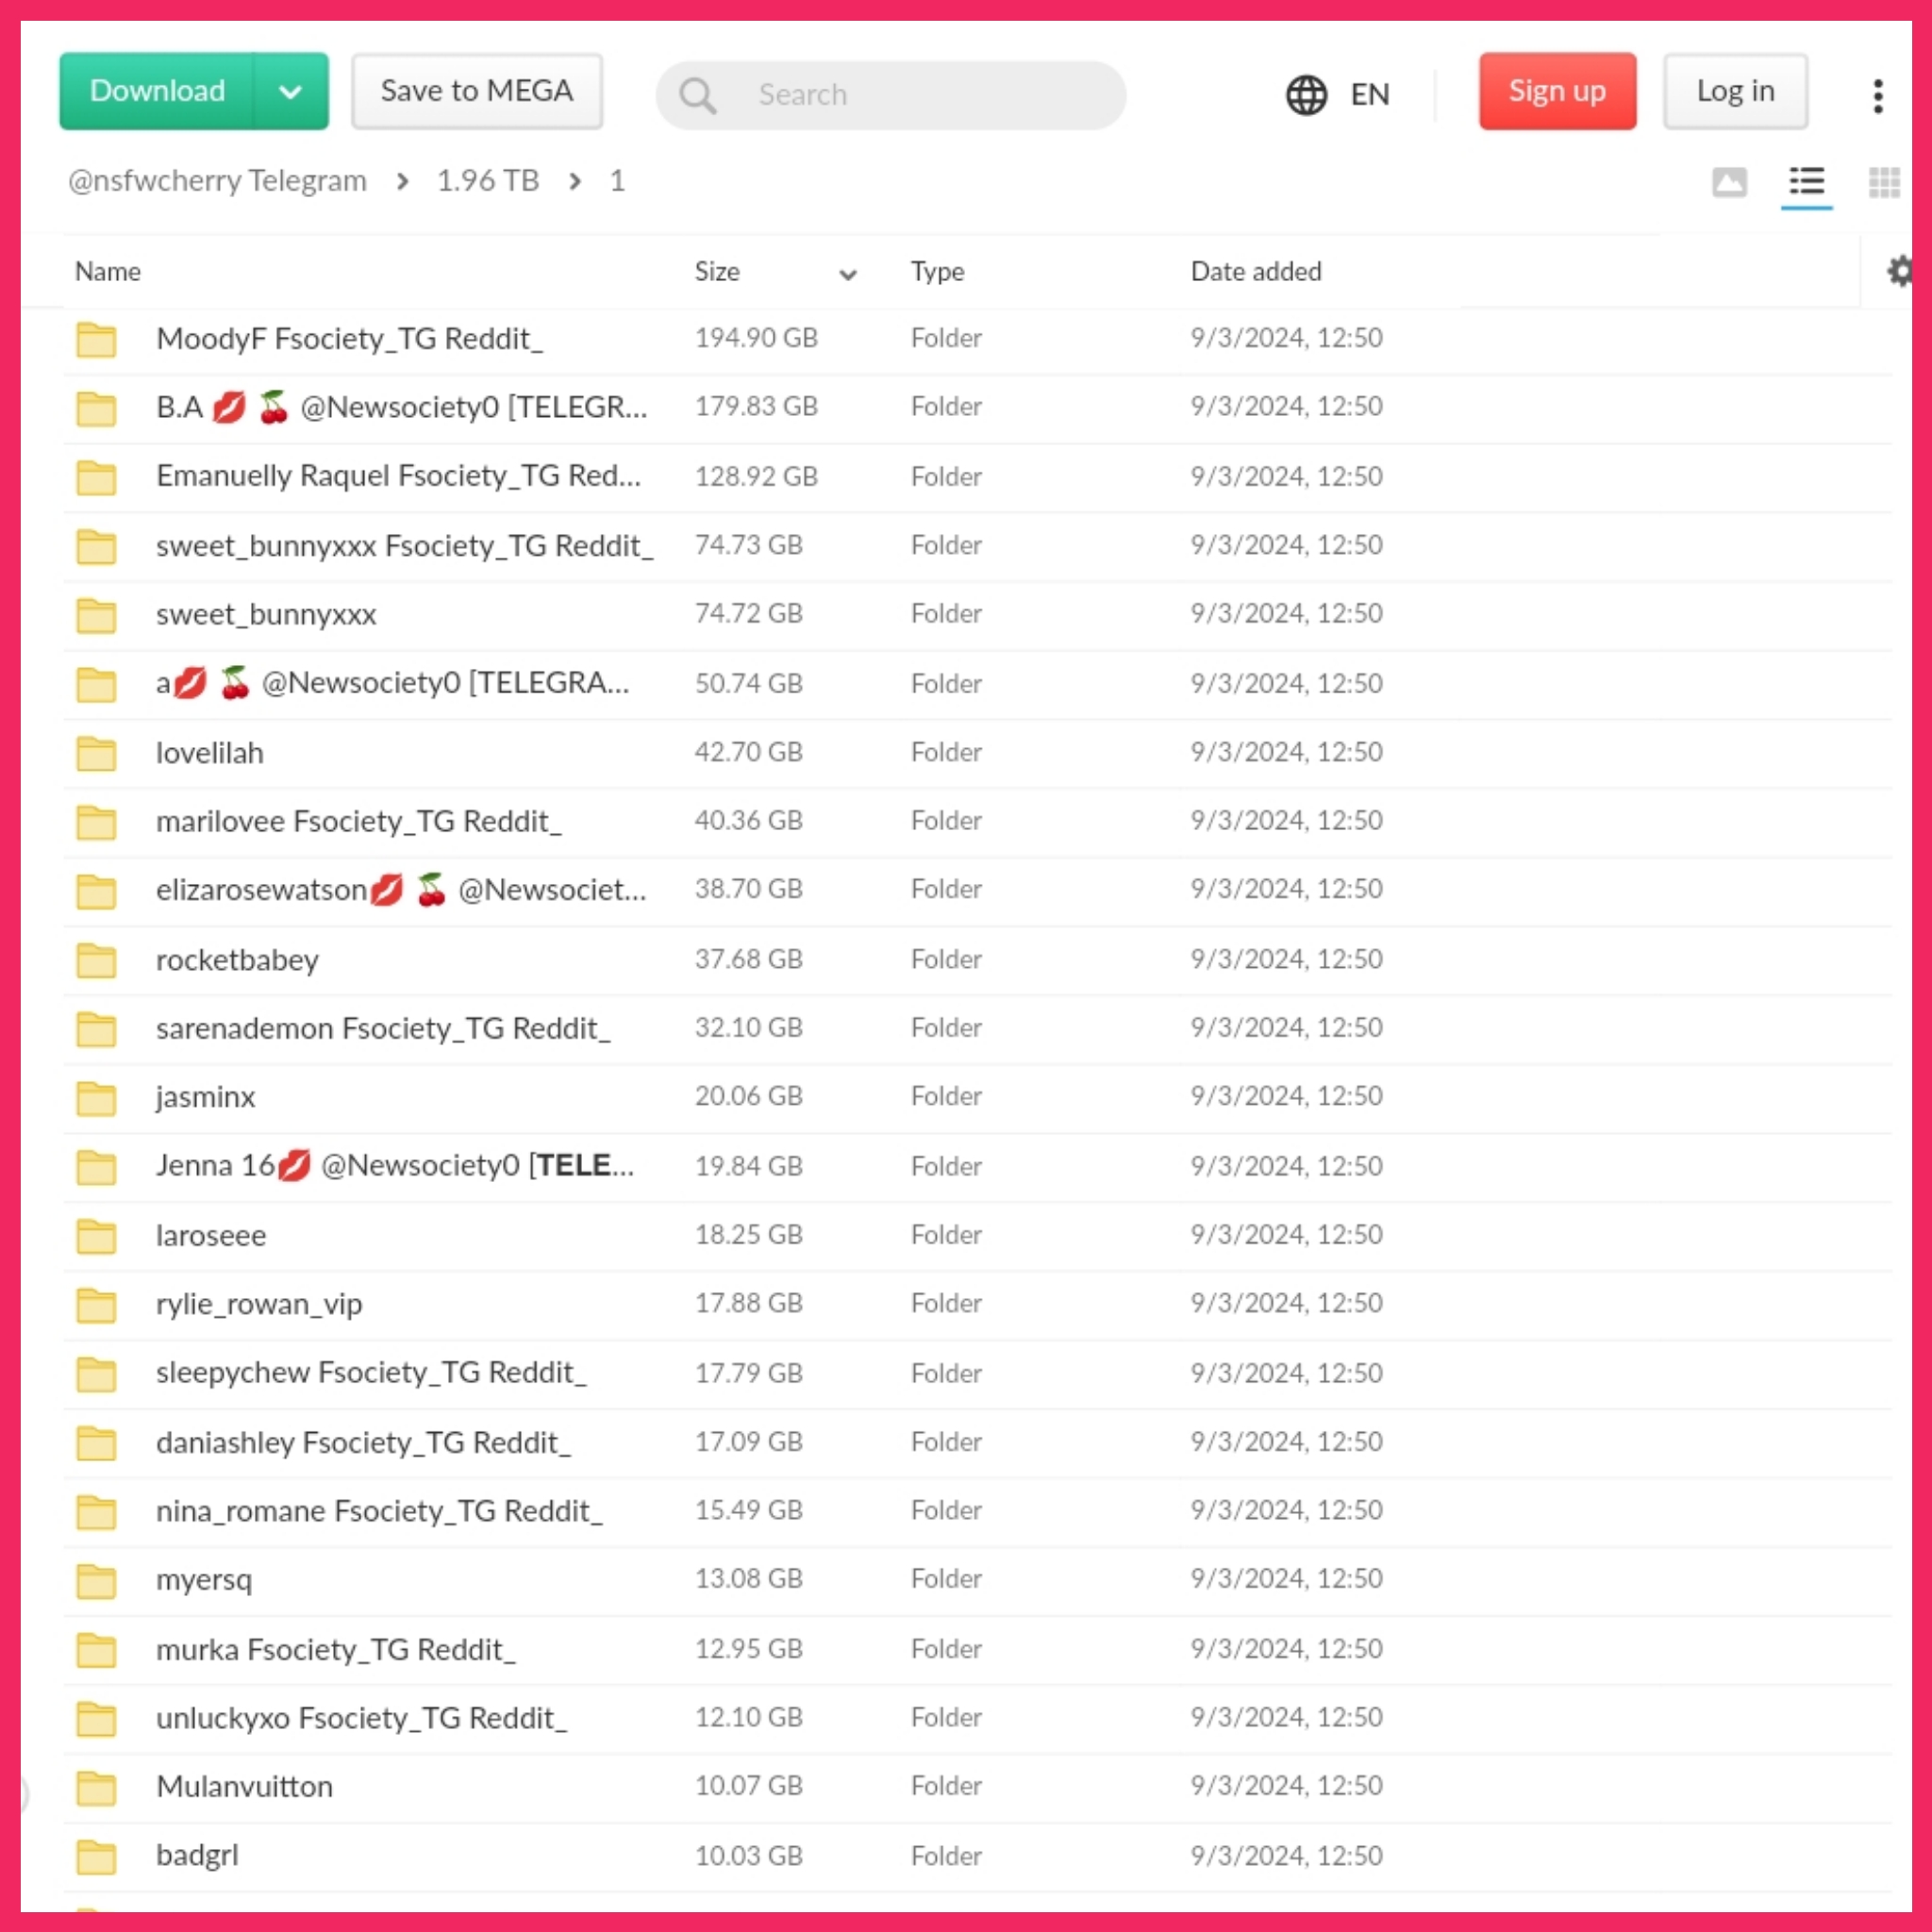
Task: Click folder icon of lovelilah row
Action: (96, 754)
